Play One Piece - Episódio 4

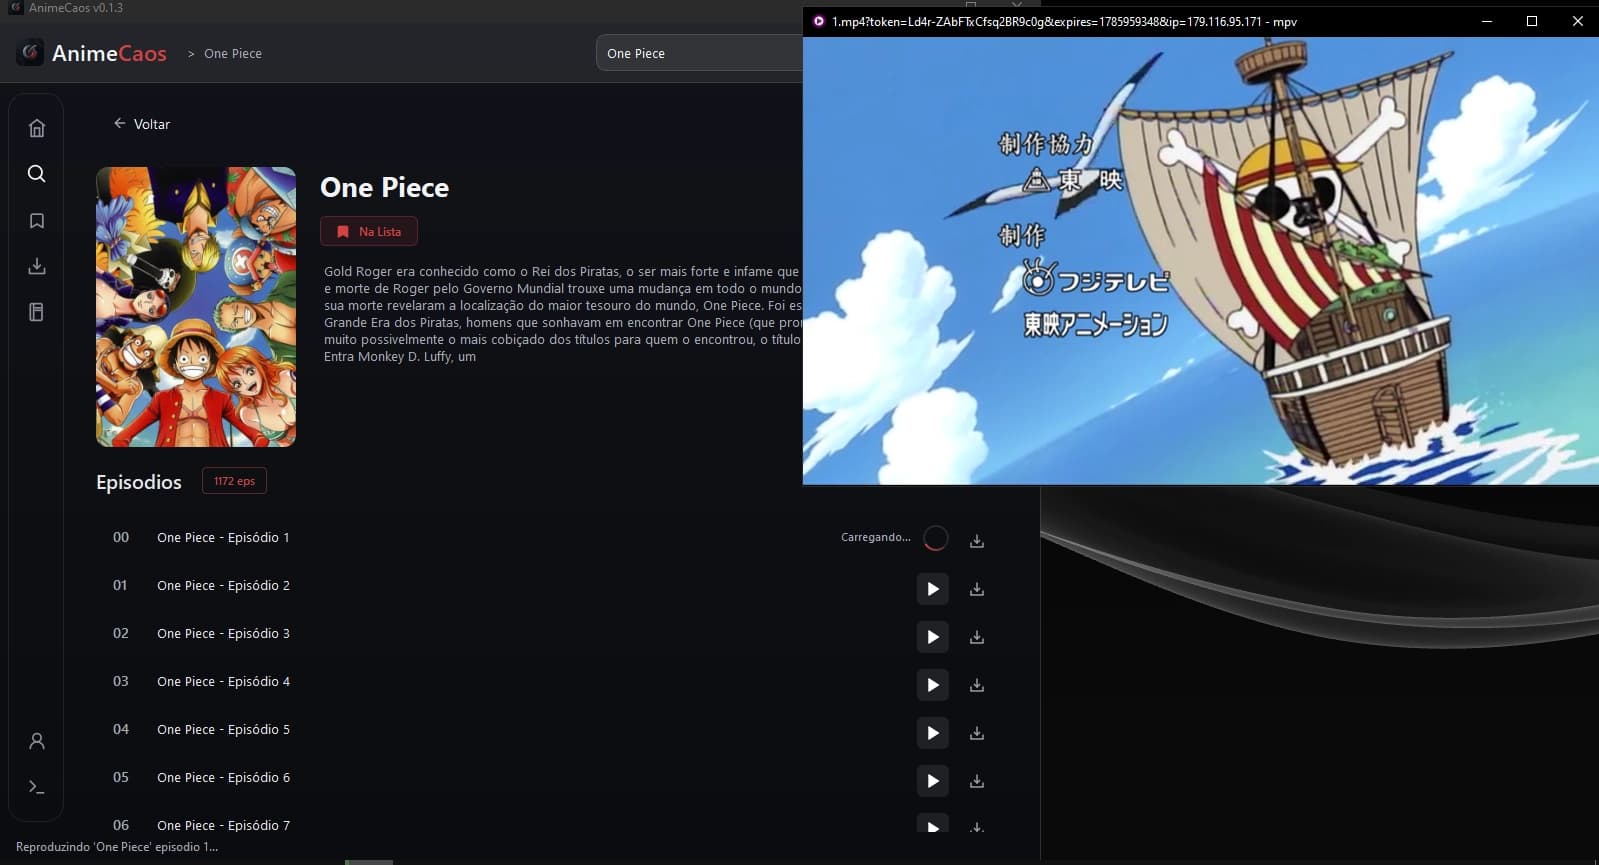pyautogui.click(x=933, y=685)
